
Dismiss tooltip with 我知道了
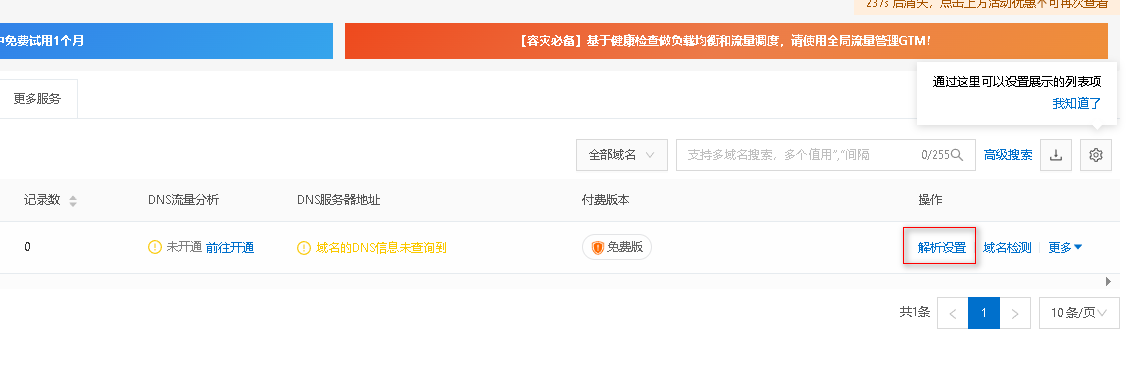[1077, 103]
